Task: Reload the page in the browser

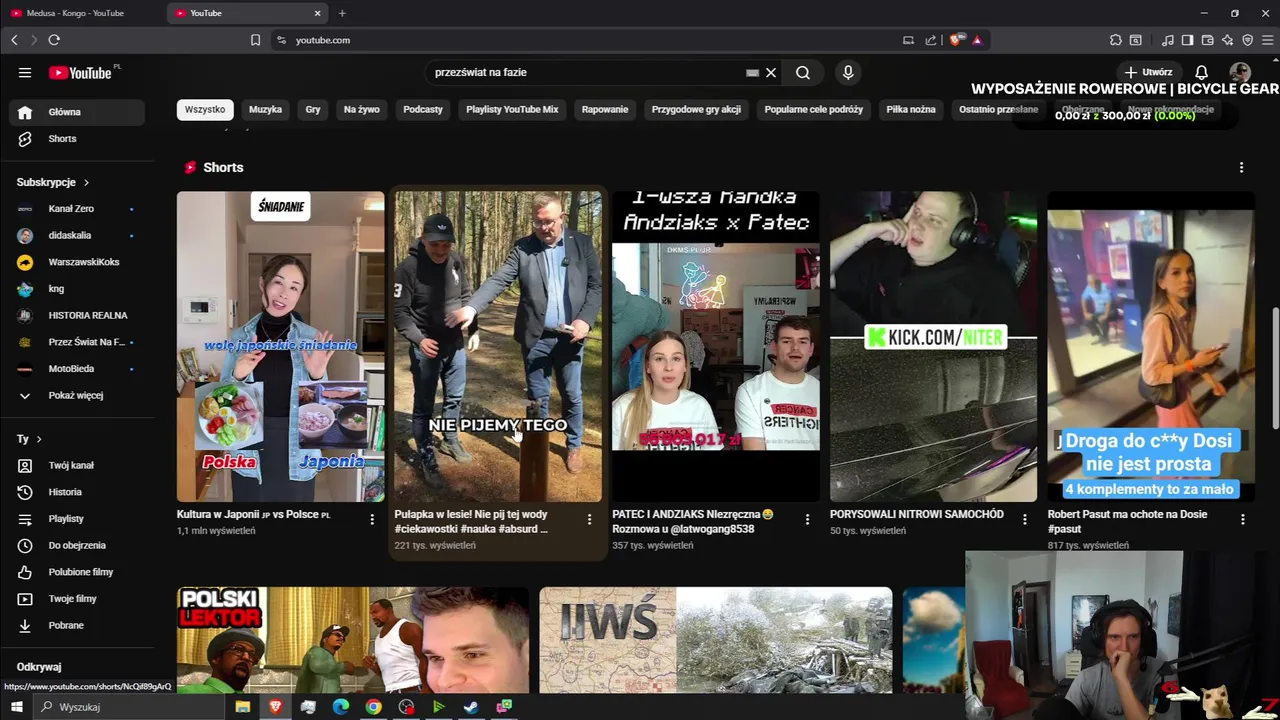Action: [54, 40]
